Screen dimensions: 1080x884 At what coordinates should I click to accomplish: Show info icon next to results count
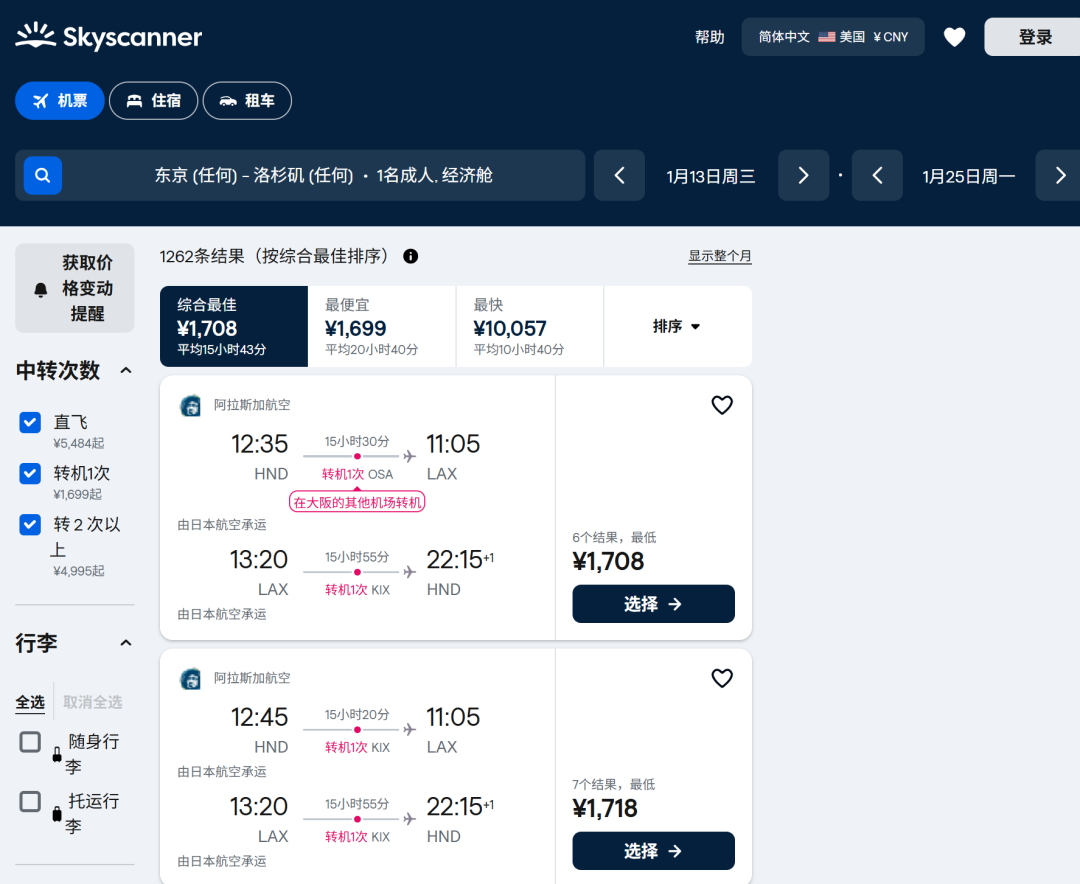[411, 256]
